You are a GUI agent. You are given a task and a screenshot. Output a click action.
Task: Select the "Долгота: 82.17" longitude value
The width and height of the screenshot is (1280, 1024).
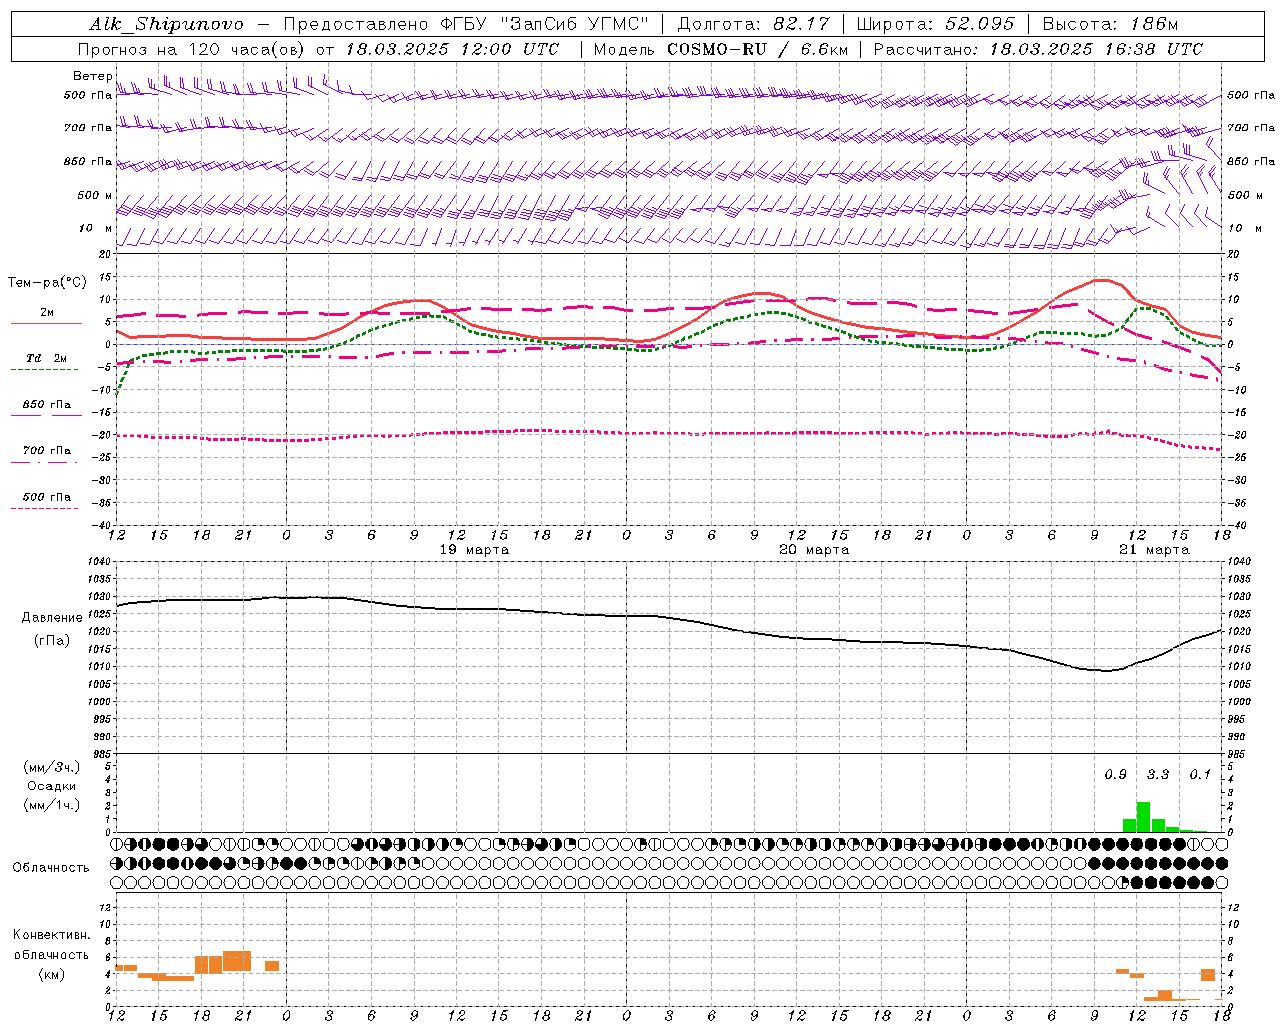click(x=754, y=24)
